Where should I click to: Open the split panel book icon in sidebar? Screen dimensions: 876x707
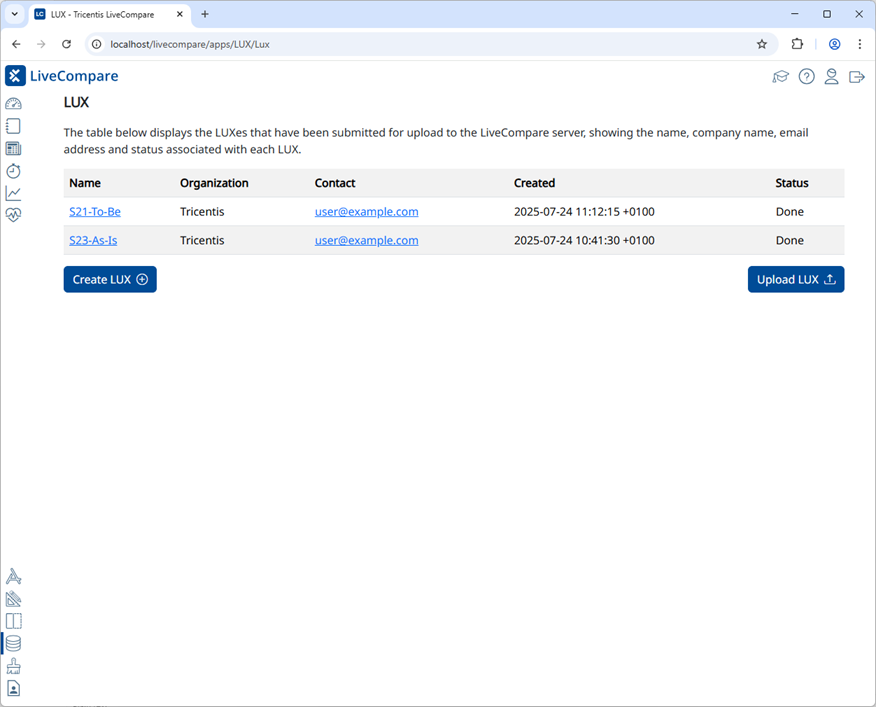(13, 621)
